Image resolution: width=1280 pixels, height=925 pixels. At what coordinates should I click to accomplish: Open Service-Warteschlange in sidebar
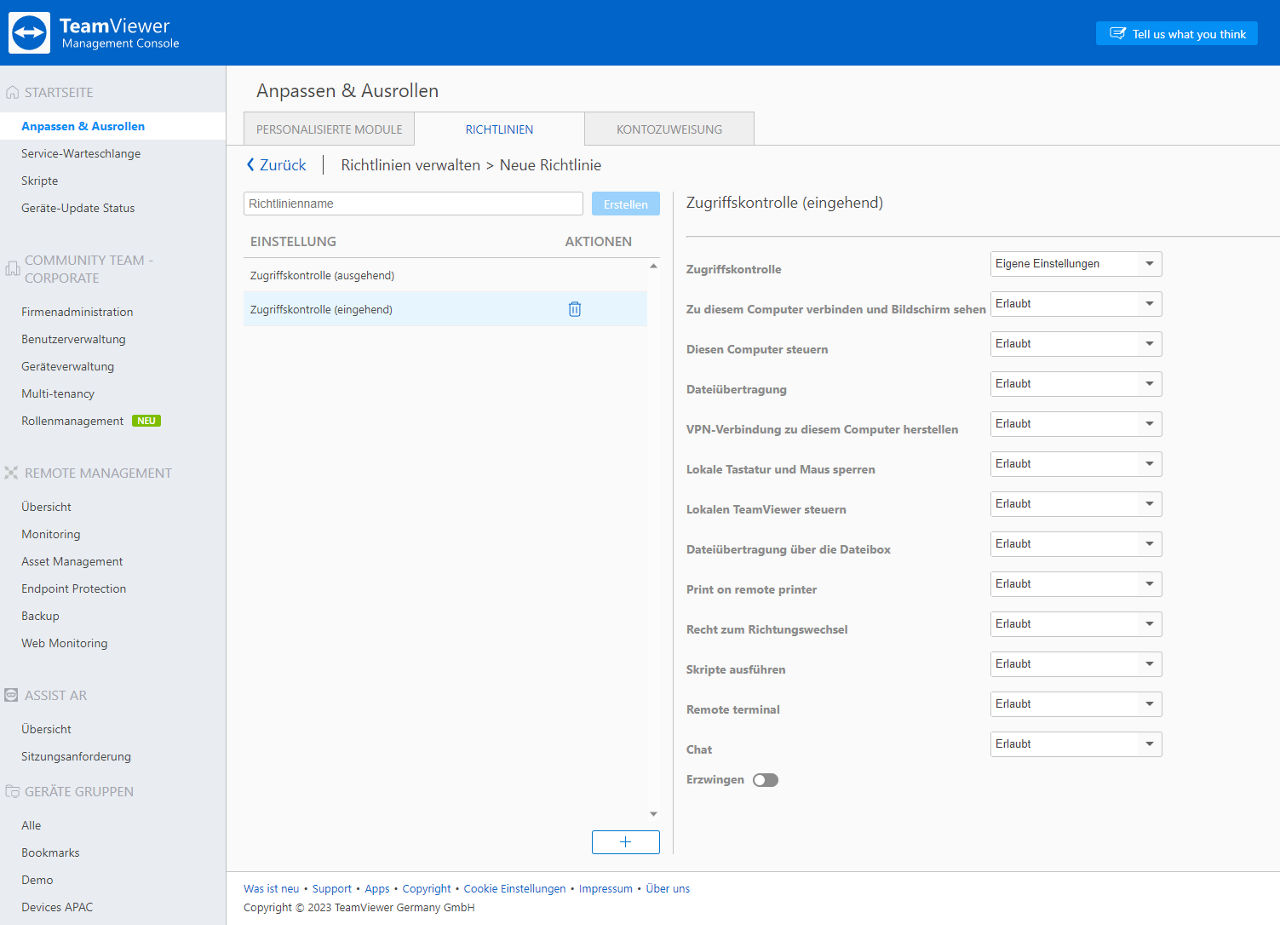[81, 154]
